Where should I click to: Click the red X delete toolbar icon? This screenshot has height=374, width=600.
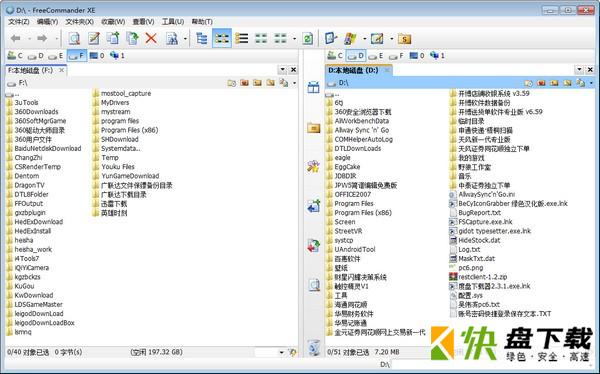(x=151, y=38)
